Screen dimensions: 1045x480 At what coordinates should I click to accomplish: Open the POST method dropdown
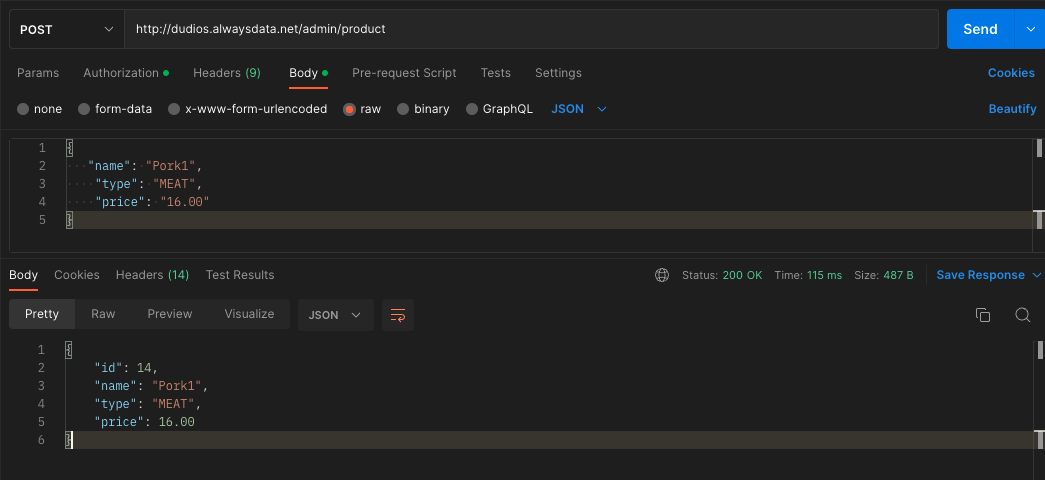tap(67, 29)
